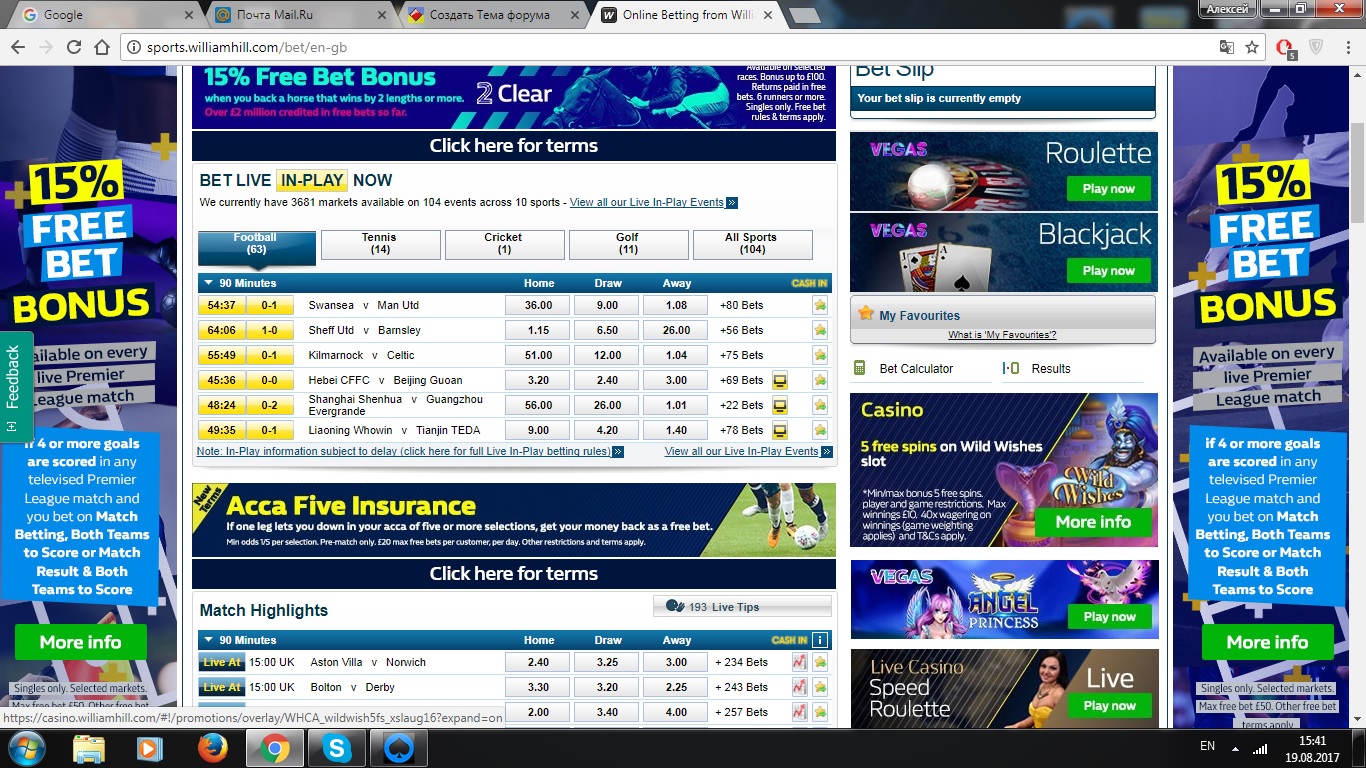The height and width of the screenshot is (768, 1366).
Task: Favourite the Shanghai Shenhua v Guangzhou match
Action: [820, 405]
